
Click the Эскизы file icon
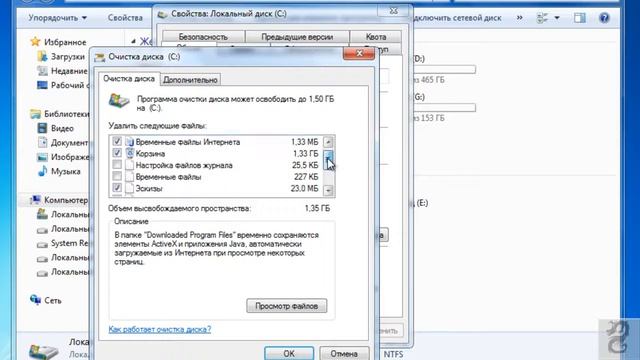130,188
